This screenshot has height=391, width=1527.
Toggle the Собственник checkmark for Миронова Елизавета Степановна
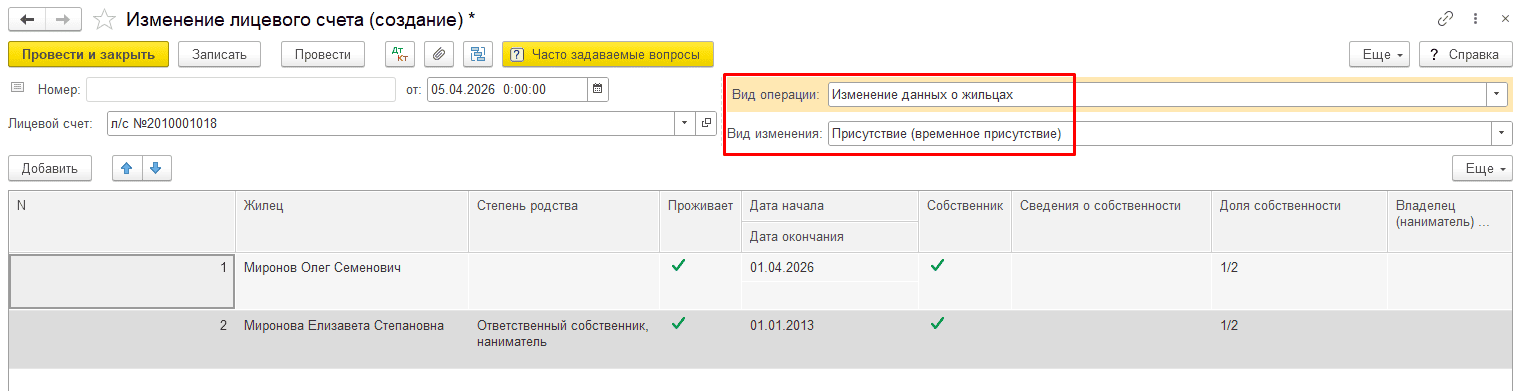pos(938,324)
